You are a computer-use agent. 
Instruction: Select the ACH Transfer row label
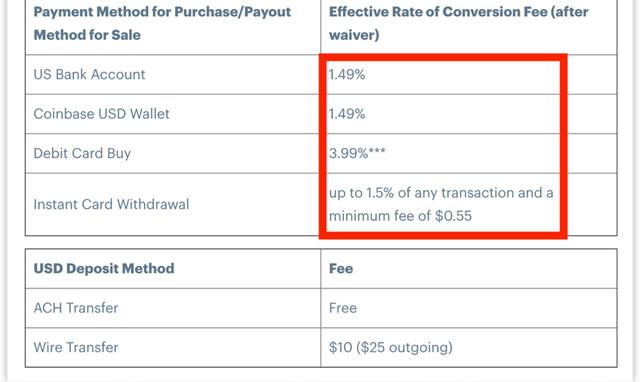tap(76, 308)
